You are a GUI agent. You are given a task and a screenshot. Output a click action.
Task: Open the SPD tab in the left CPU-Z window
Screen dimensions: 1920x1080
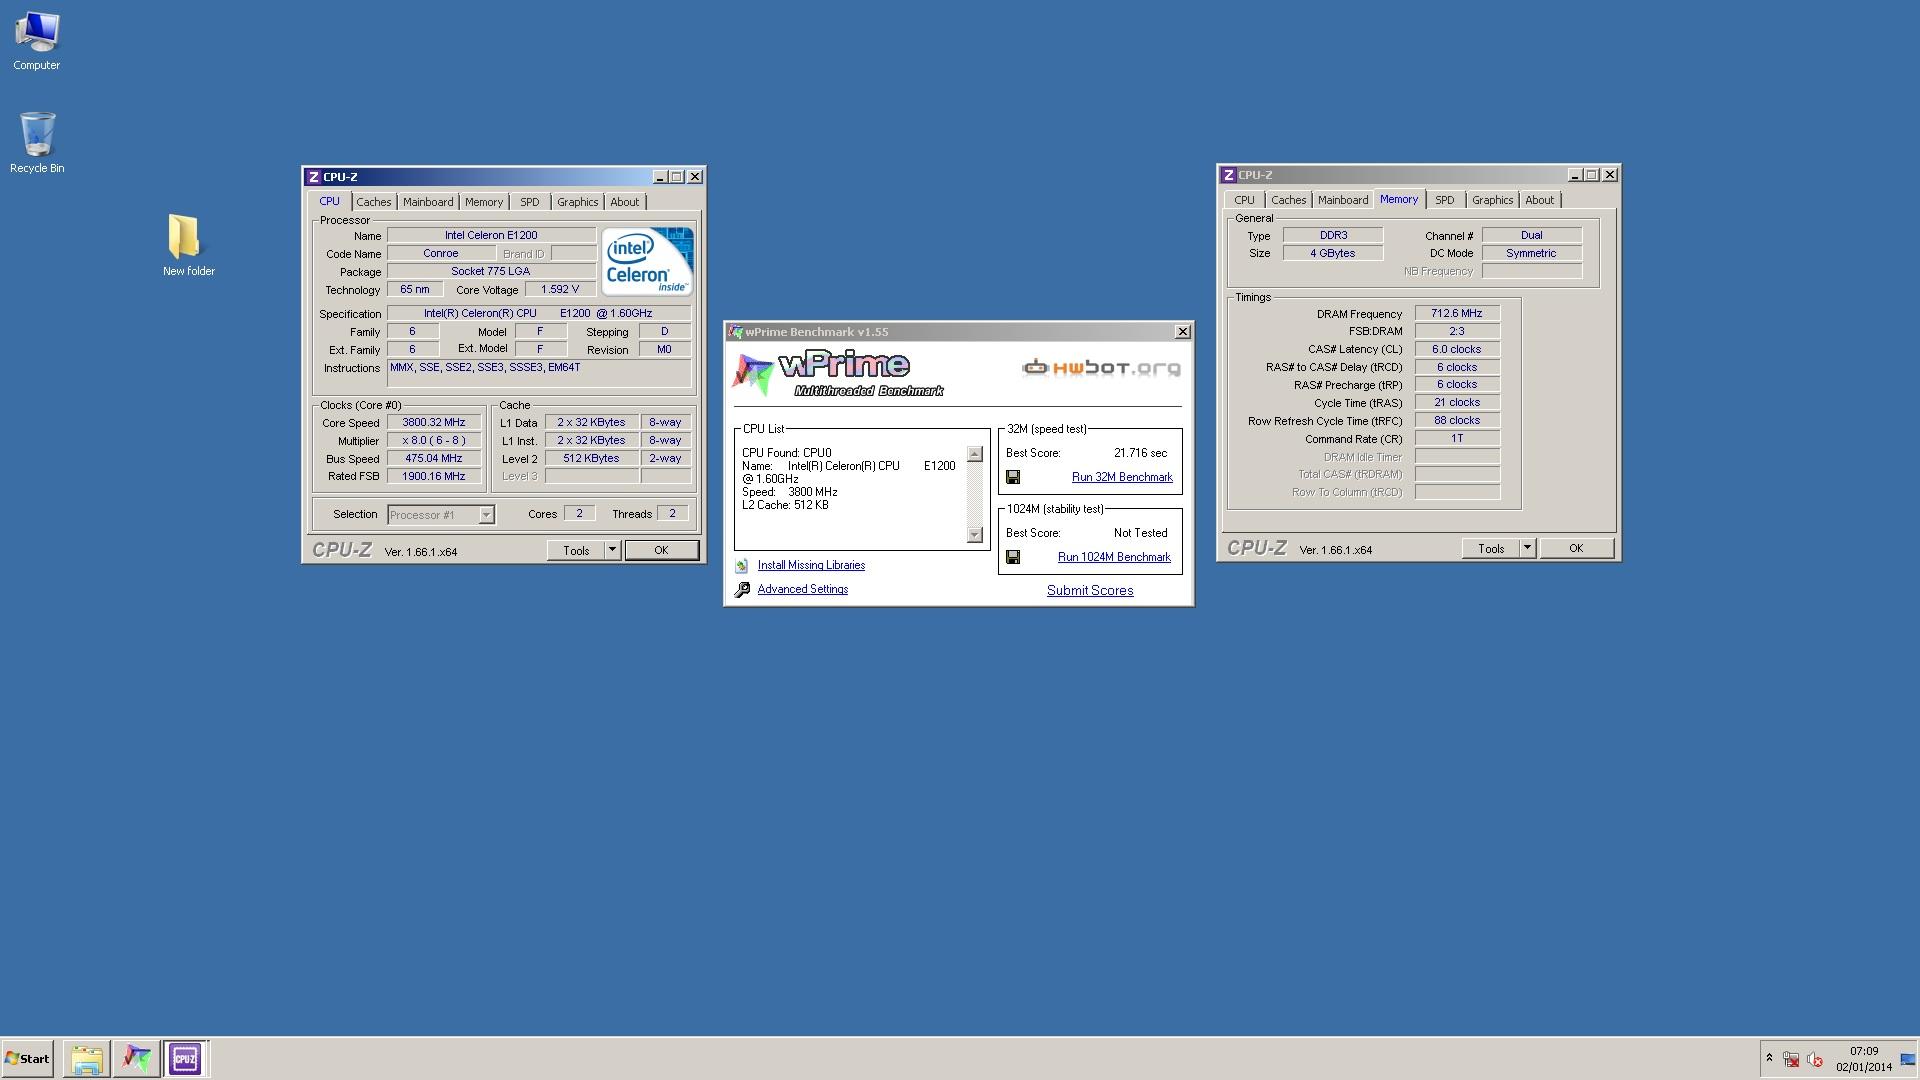[x=530, y=202]
